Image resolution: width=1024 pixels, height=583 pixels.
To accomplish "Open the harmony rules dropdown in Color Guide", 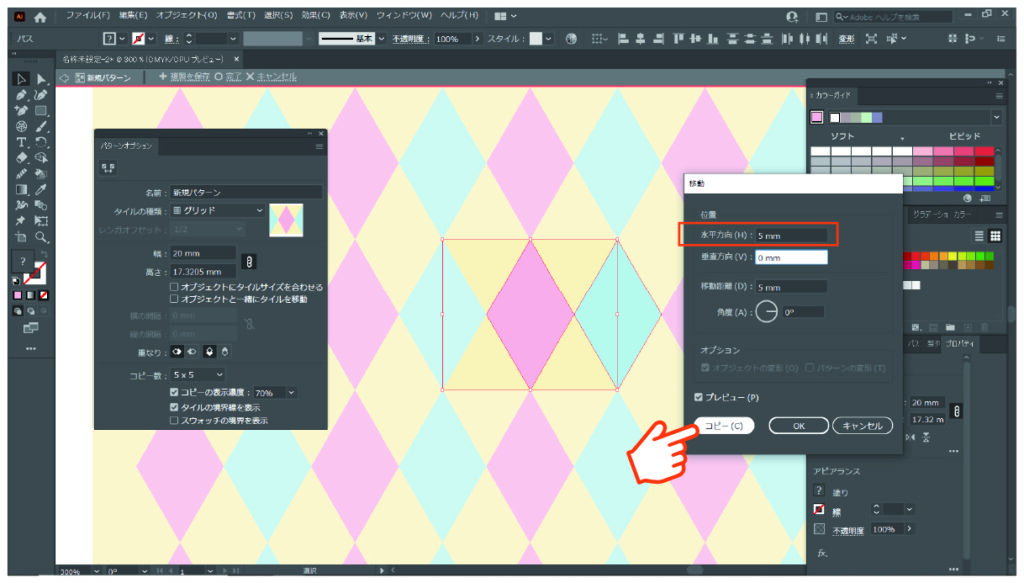I will click(x=996, y=118).
